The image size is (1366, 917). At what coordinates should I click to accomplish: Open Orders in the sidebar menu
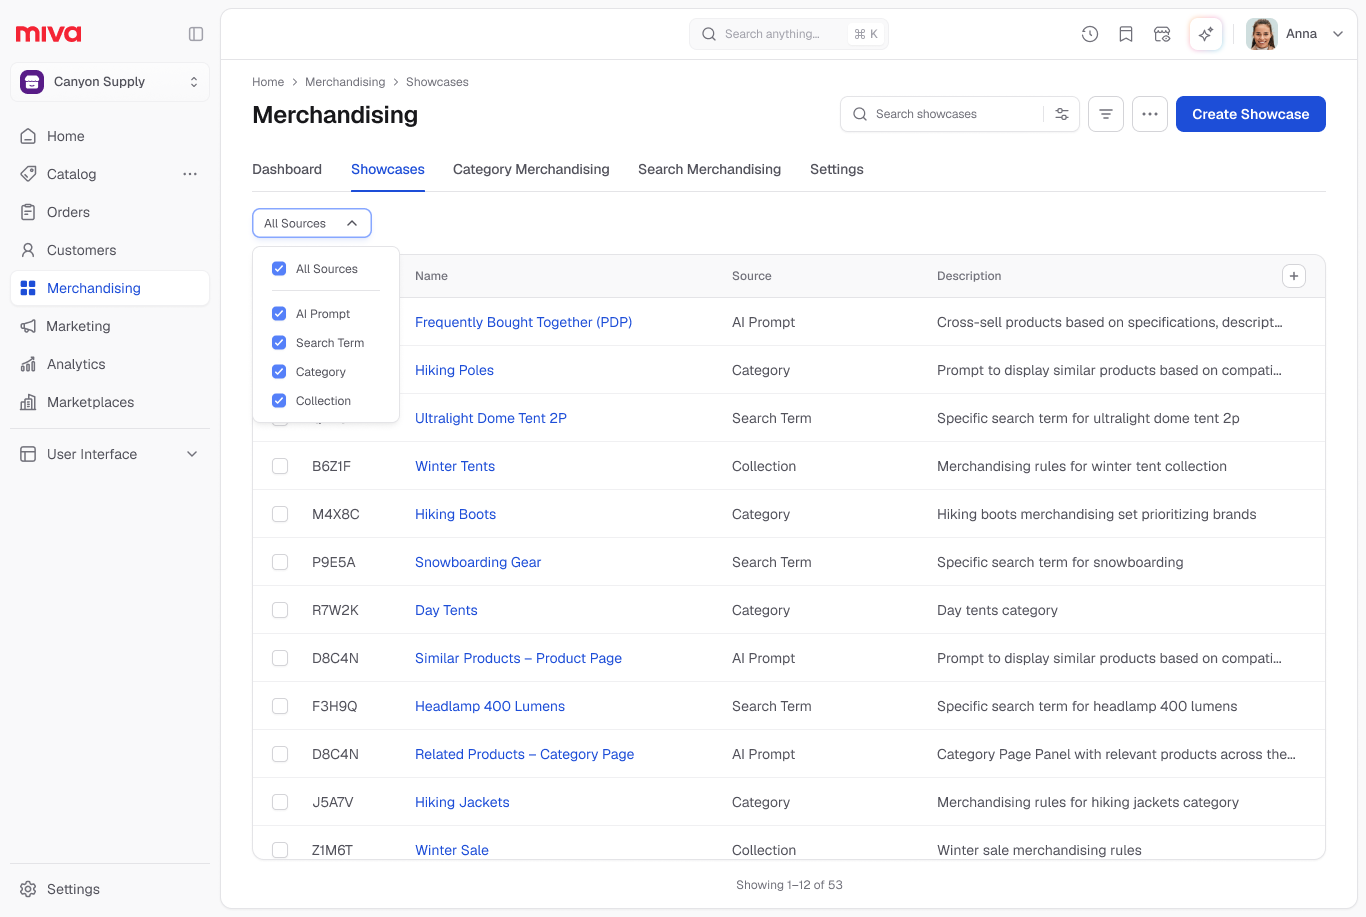tap(110, 212)
